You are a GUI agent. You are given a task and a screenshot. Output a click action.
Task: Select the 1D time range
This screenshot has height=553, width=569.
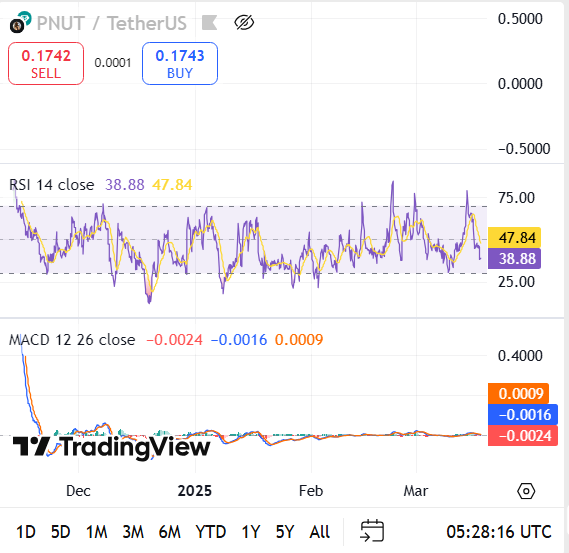26,532
